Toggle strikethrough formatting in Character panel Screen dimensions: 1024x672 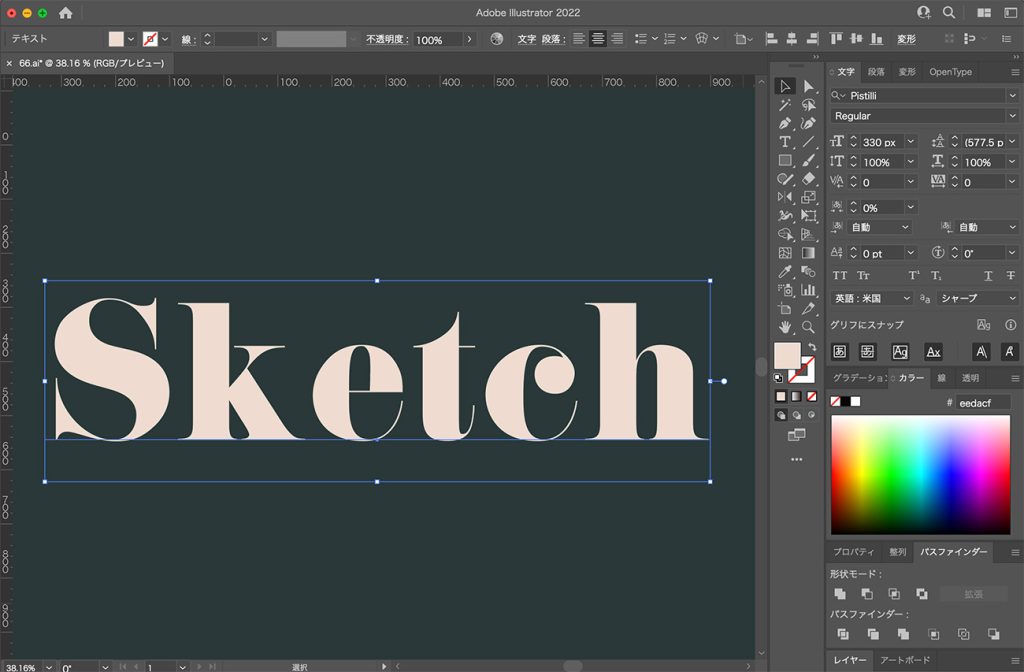coord(1011,275)
